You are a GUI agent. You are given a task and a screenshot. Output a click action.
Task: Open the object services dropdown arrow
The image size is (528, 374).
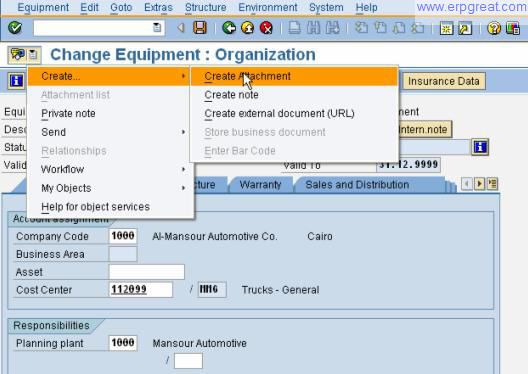[x=33, y=55]
